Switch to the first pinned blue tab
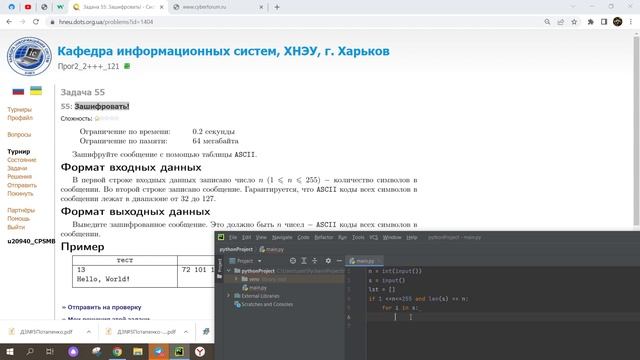This screenshot has height=360, width=640. click(x=11, y=7)
